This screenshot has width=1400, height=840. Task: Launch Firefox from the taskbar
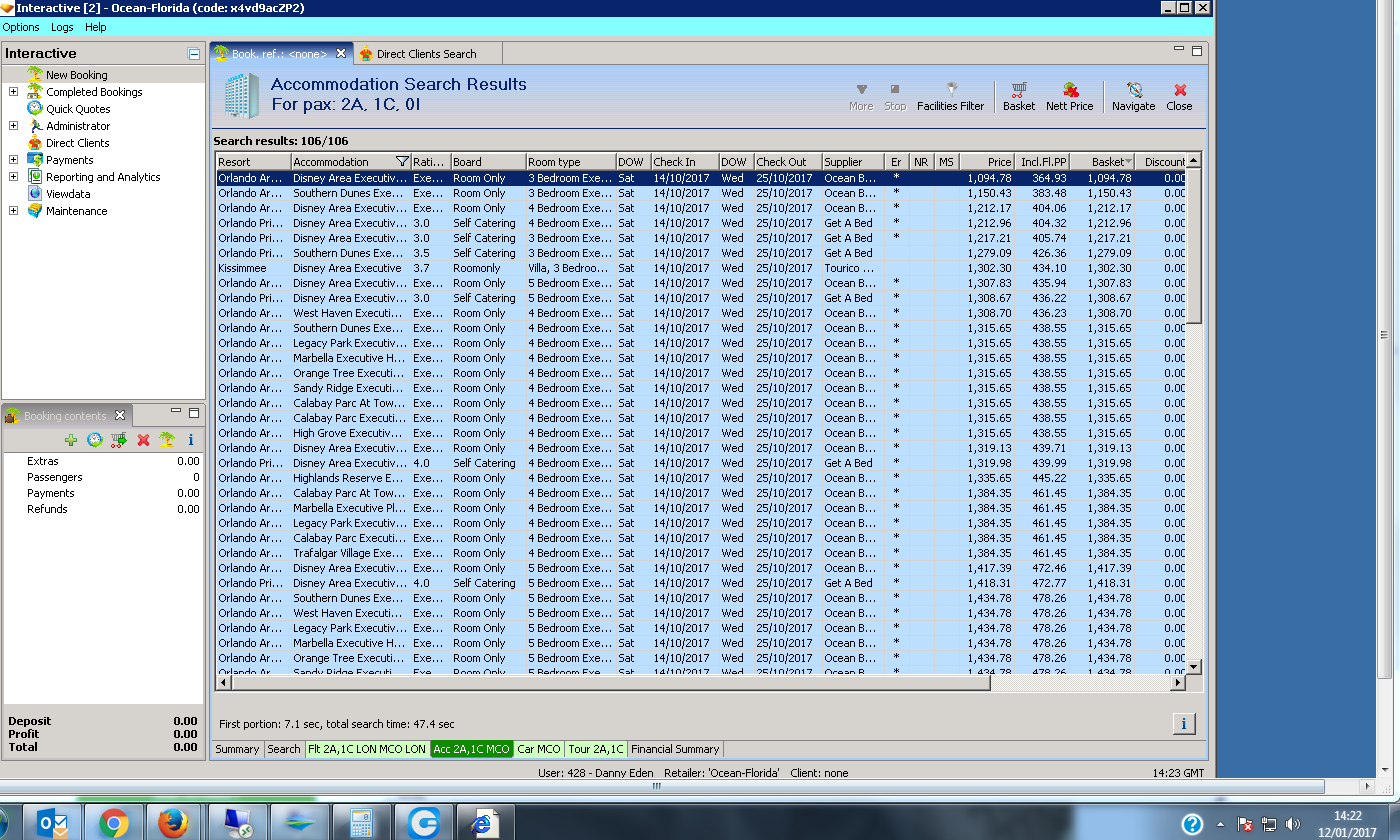(x=174, y=823)
